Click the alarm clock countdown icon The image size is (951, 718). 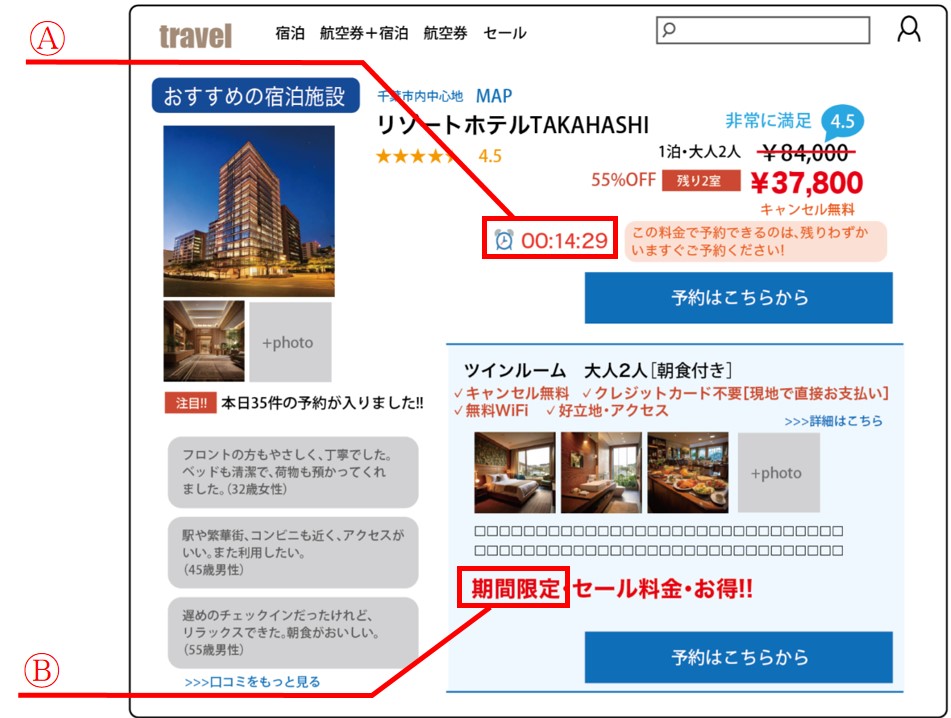tap(505, 240)
